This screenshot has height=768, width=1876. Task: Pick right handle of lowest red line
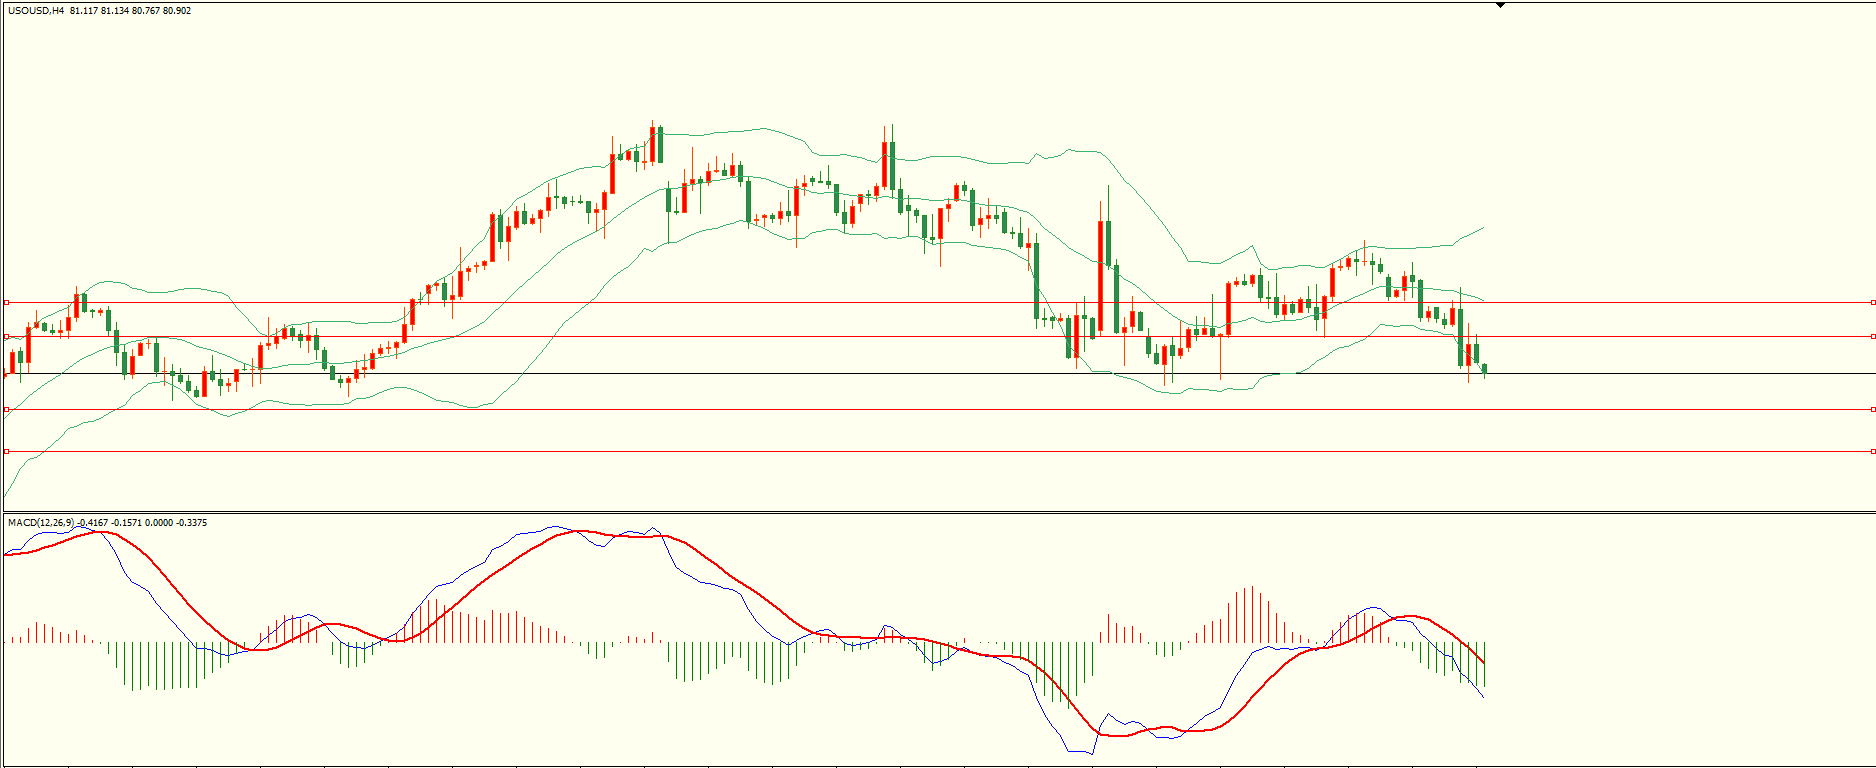pyautogui.click(x=1872, y=452)
